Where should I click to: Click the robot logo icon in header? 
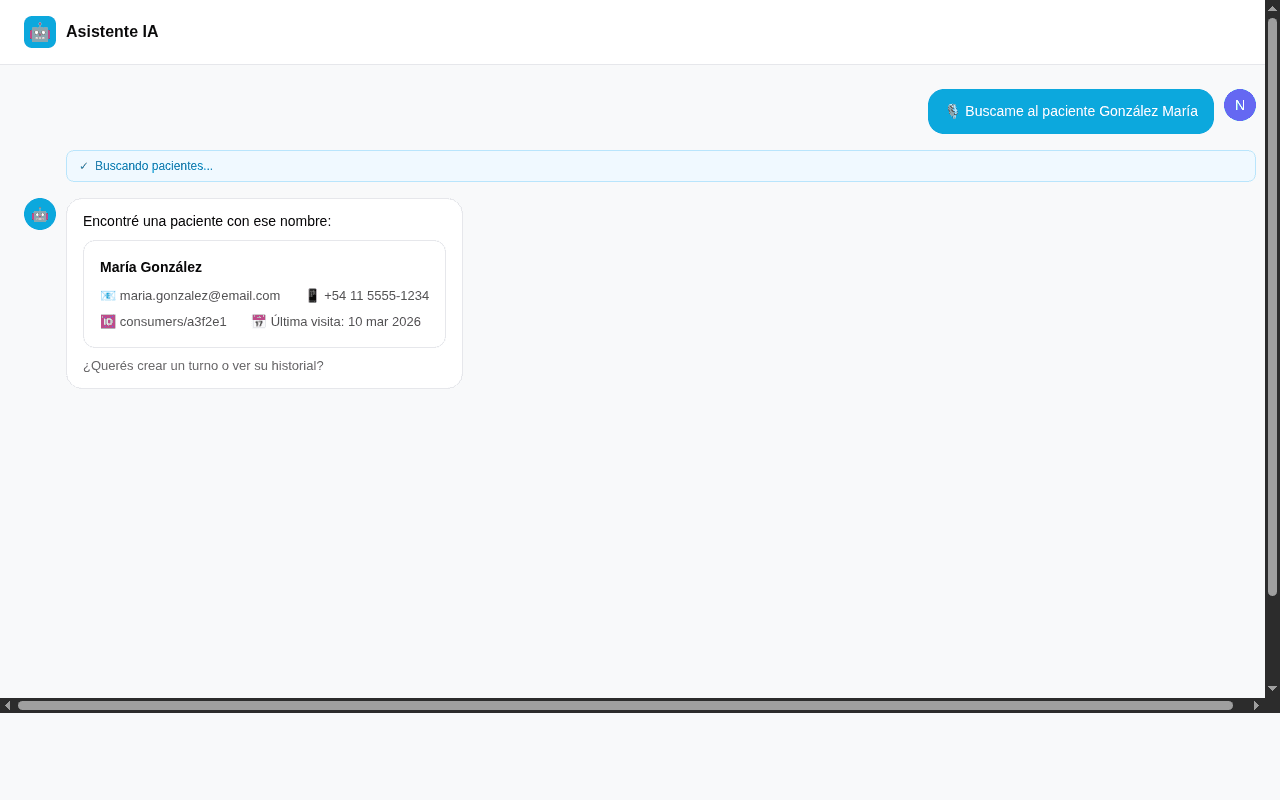40,32
